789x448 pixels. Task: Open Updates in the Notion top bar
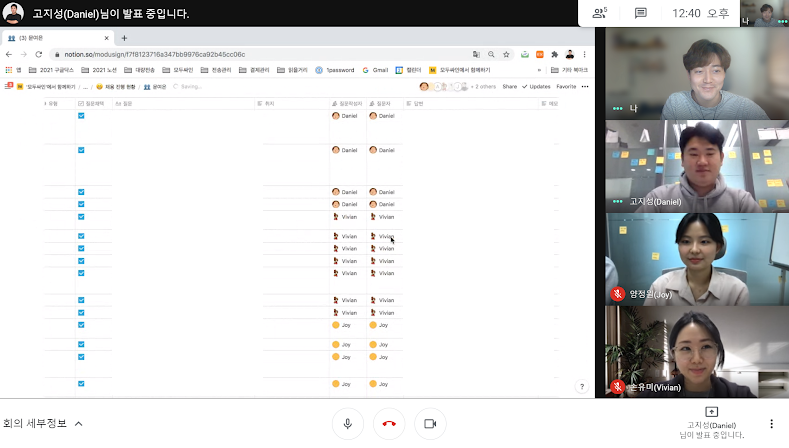point(536,87)
